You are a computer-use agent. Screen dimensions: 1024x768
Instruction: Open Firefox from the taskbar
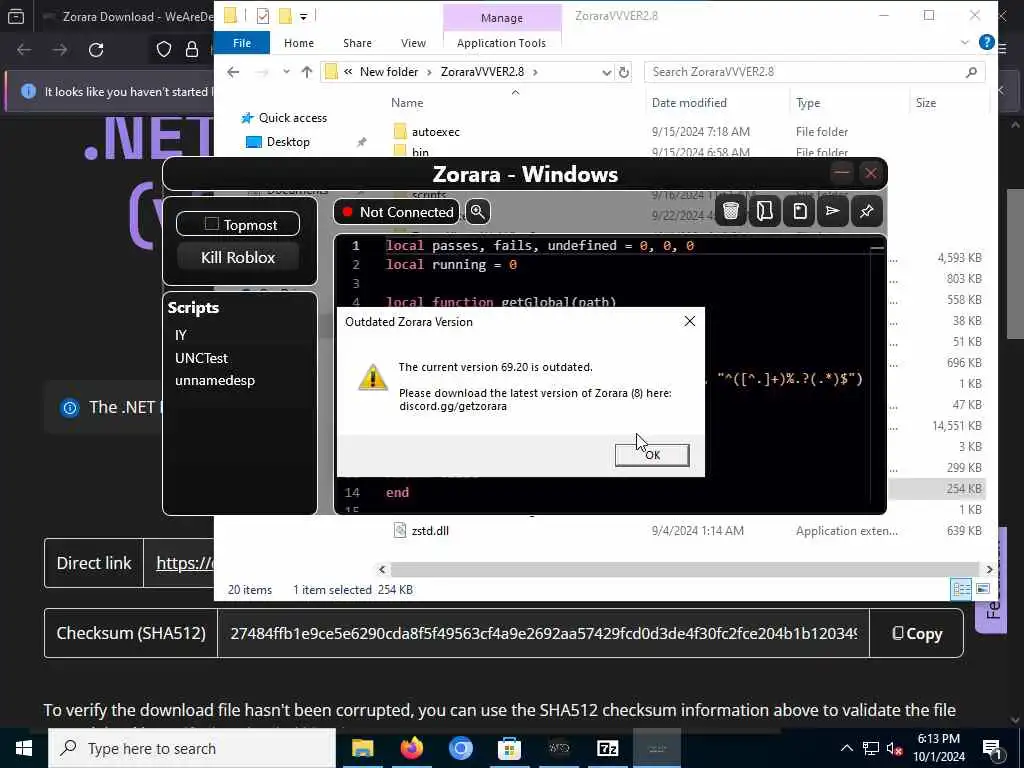click(411, 748)
